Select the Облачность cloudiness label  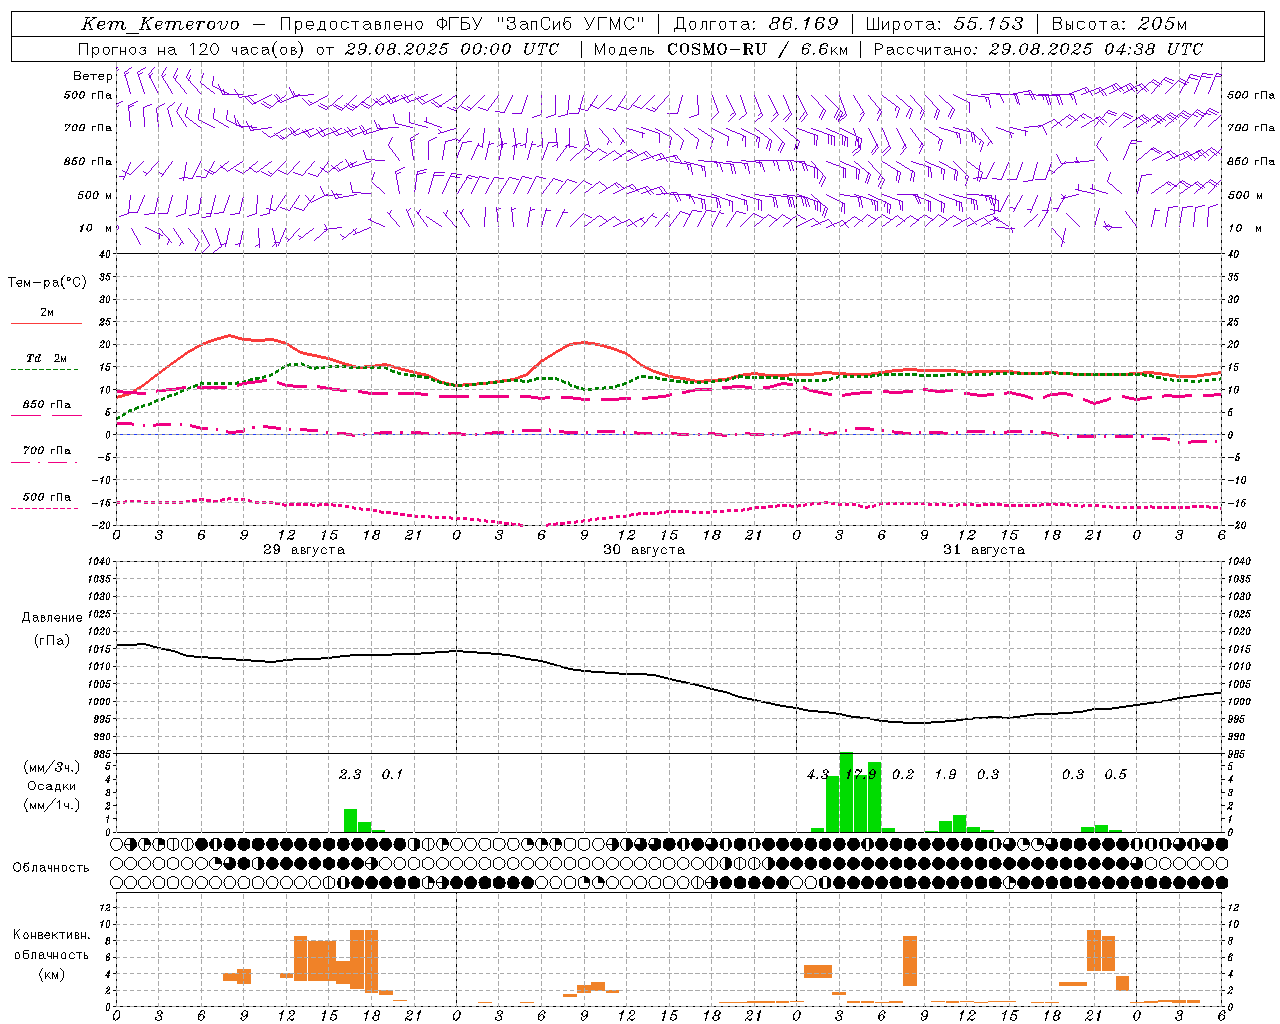point(51,867)
